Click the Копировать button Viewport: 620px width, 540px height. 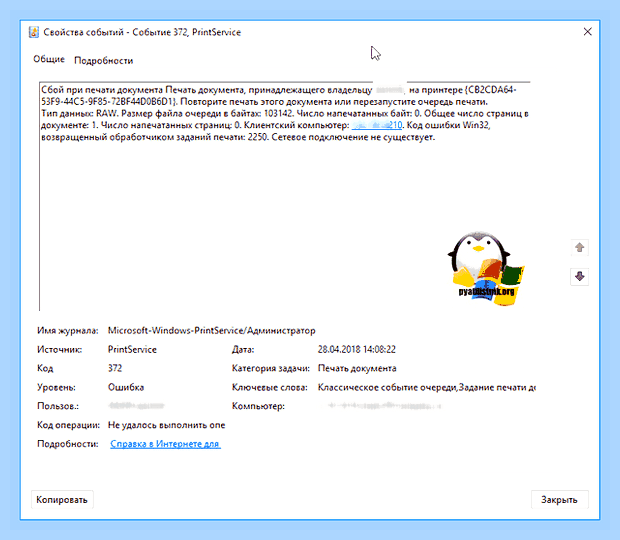coord(62,500)
